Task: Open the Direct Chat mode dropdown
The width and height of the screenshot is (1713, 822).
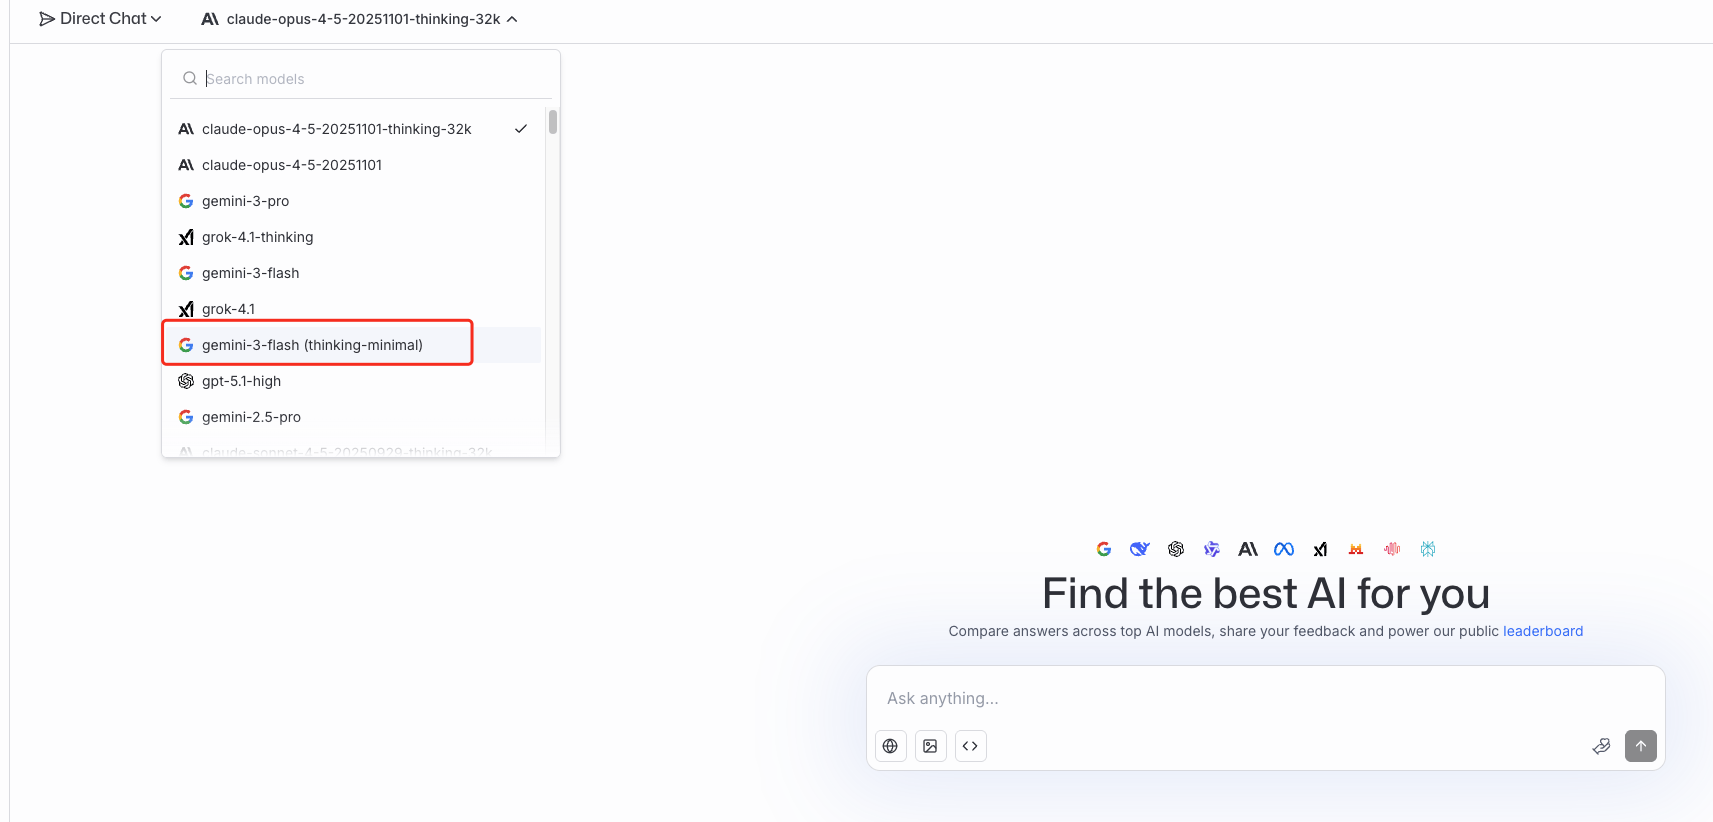Action: tap(100, 19)
